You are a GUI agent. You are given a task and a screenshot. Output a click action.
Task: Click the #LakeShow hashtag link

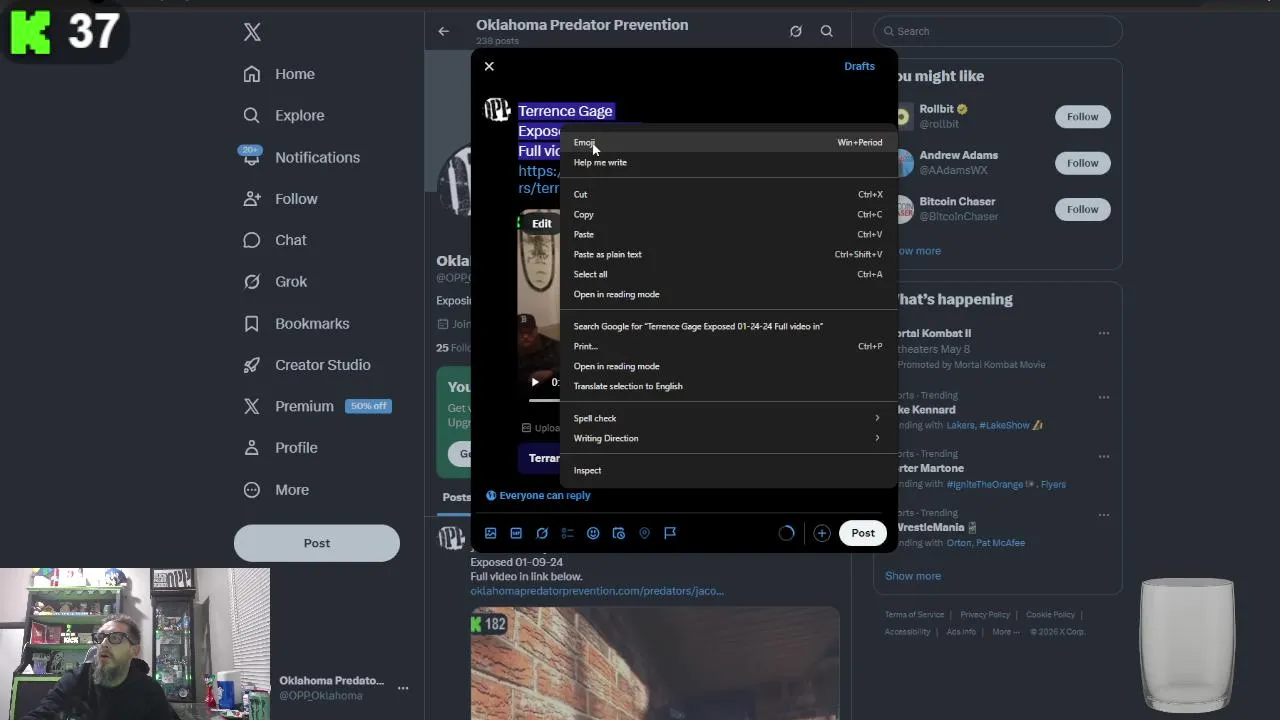coord(1002,425)
